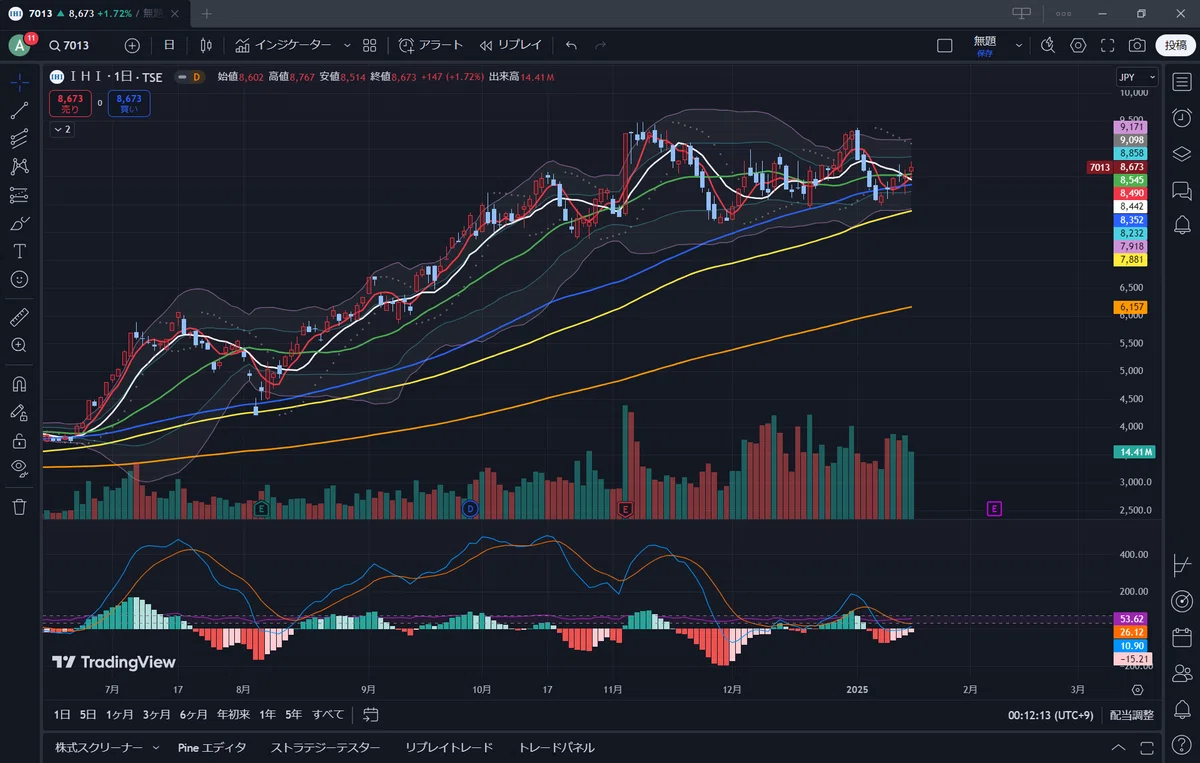Select the 年初来 time range
The image size is (1200, 763).
[233, 715]
